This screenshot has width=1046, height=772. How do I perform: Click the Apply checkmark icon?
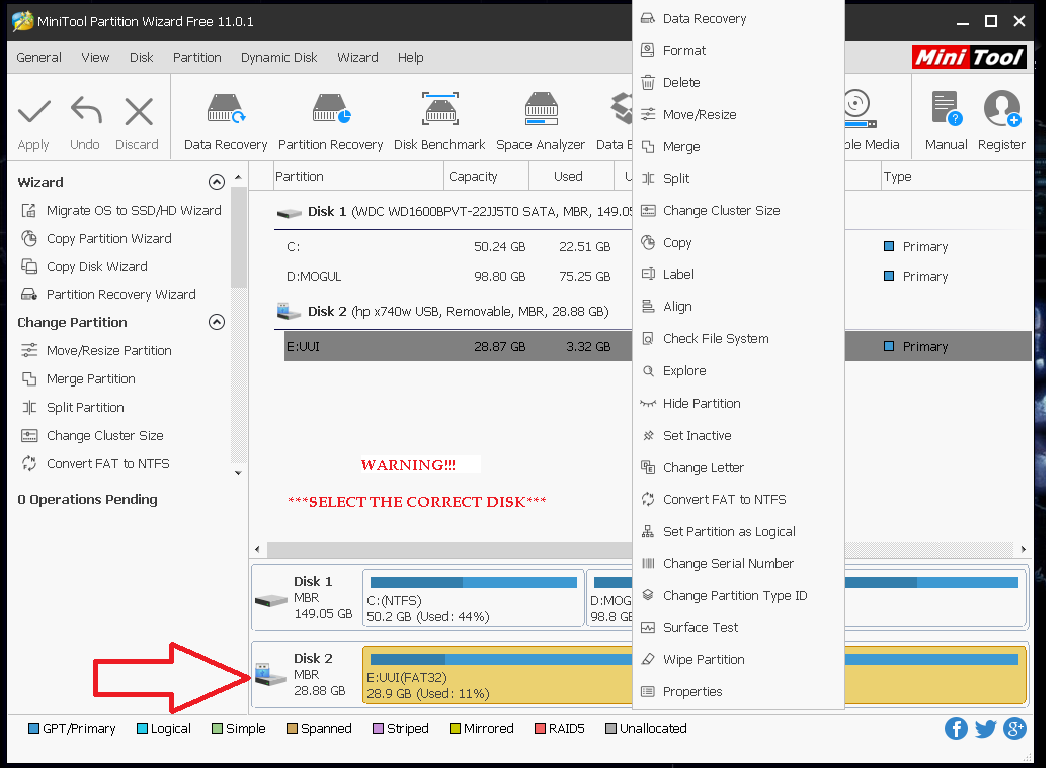34,111
